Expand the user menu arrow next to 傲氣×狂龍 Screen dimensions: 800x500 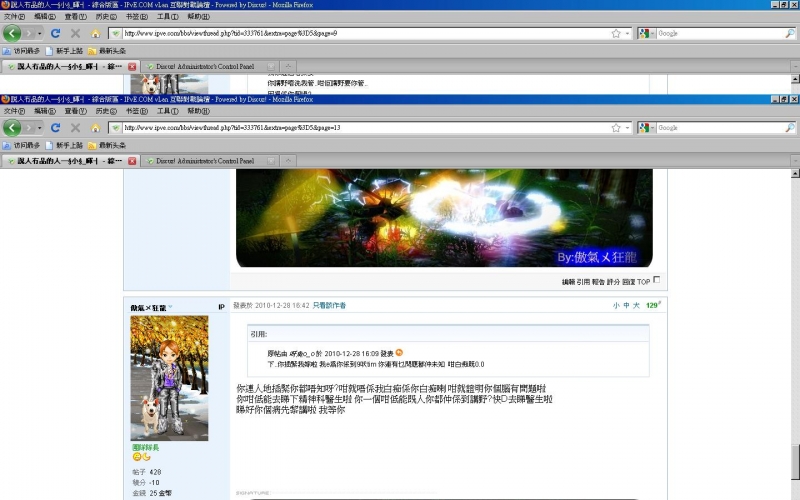(x=170, y=307)
